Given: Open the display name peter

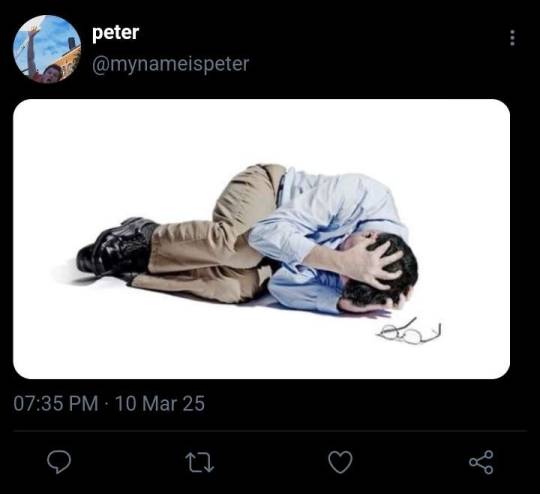Looking at the screenshot, I should [x=115, y=33].
